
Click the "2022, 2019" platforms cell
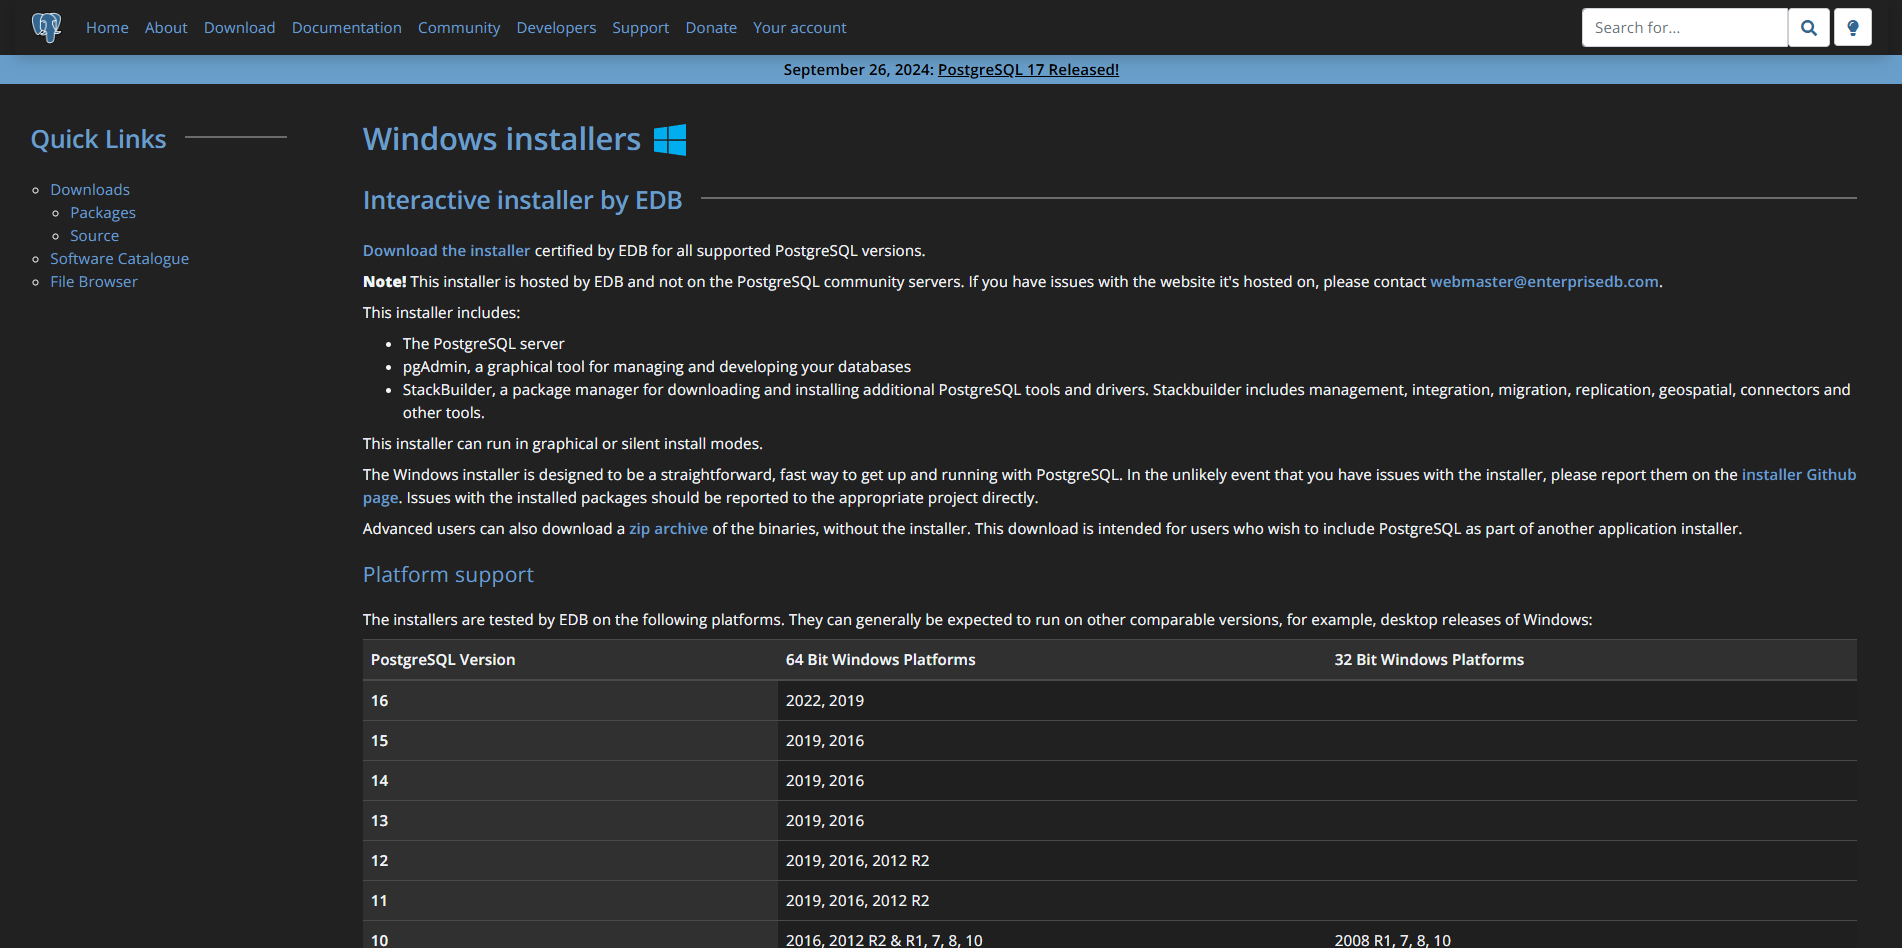coord(1052,701)
